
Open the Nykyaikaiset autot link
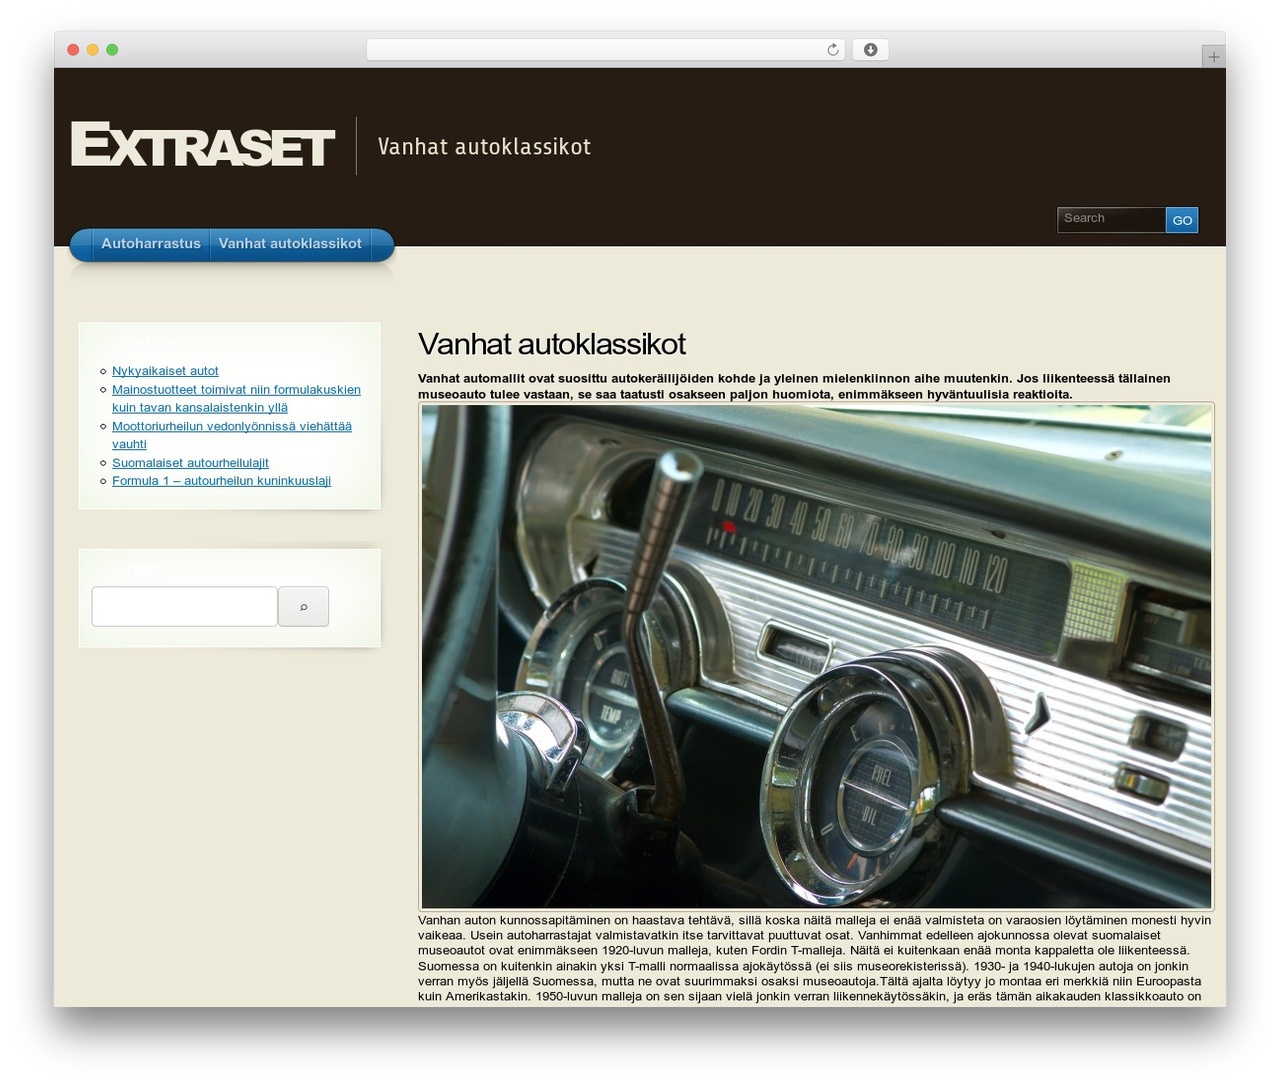coord(165,371)
